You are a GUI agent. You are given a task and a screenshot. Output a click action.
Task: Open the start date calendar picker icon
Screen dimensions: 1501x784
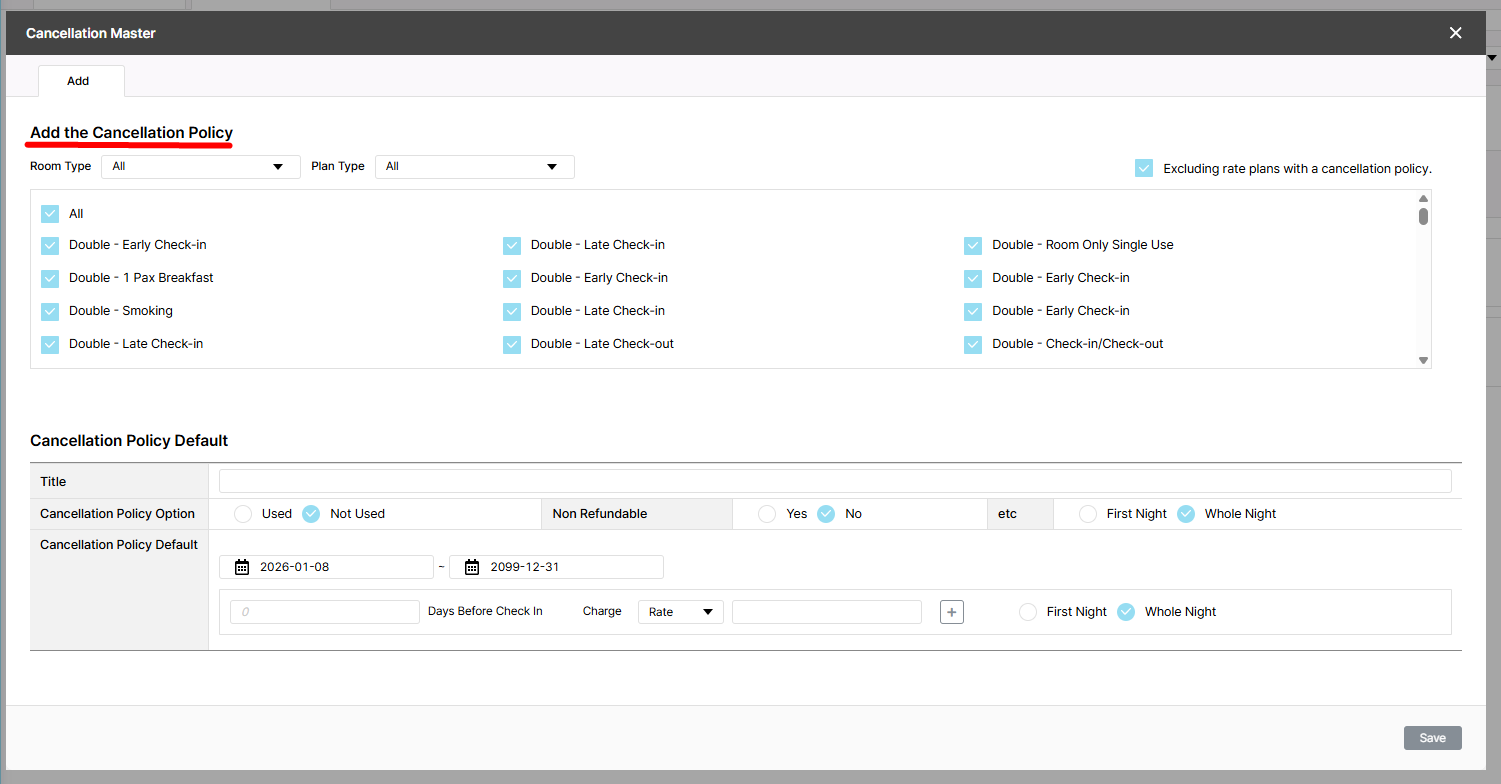pyautogui.click(x=242, y=567)
